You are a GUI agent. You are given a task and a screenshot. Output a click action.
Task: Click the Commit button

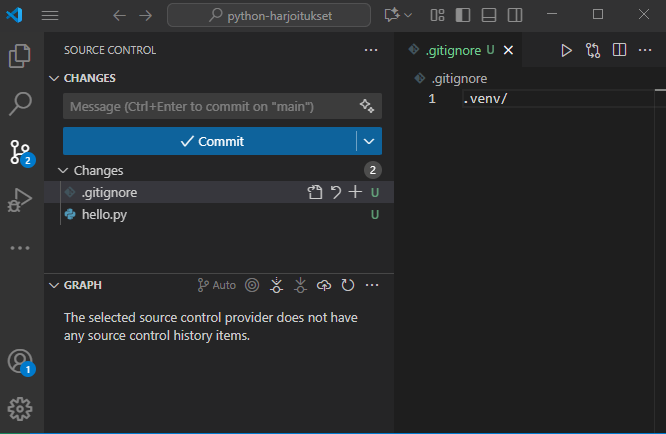pos(210,141)
